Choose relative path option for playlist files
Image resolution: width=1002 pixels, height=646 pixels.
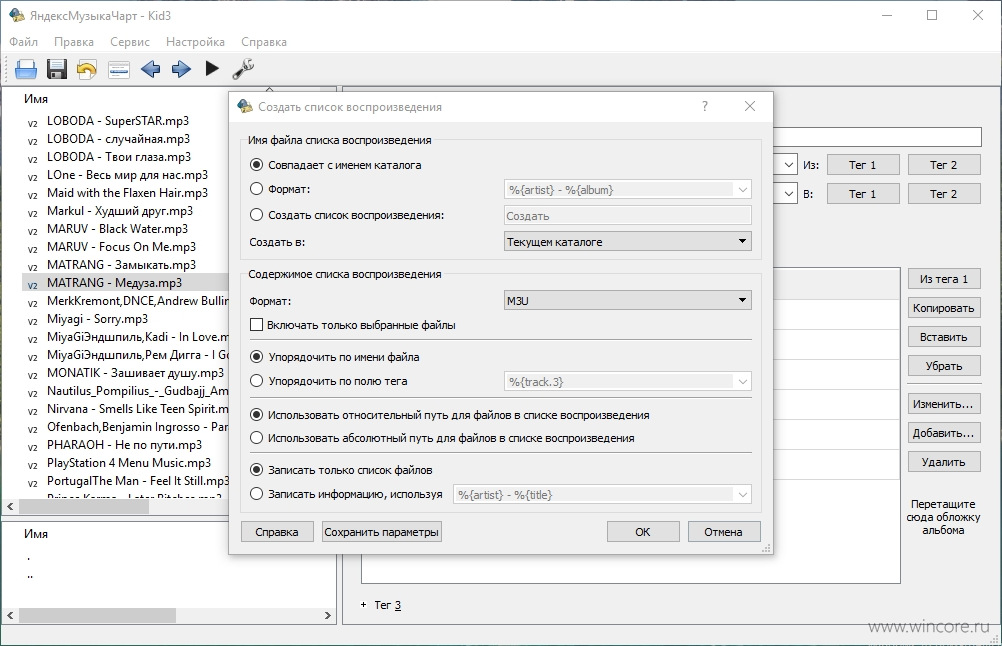[x=256, y=415]
